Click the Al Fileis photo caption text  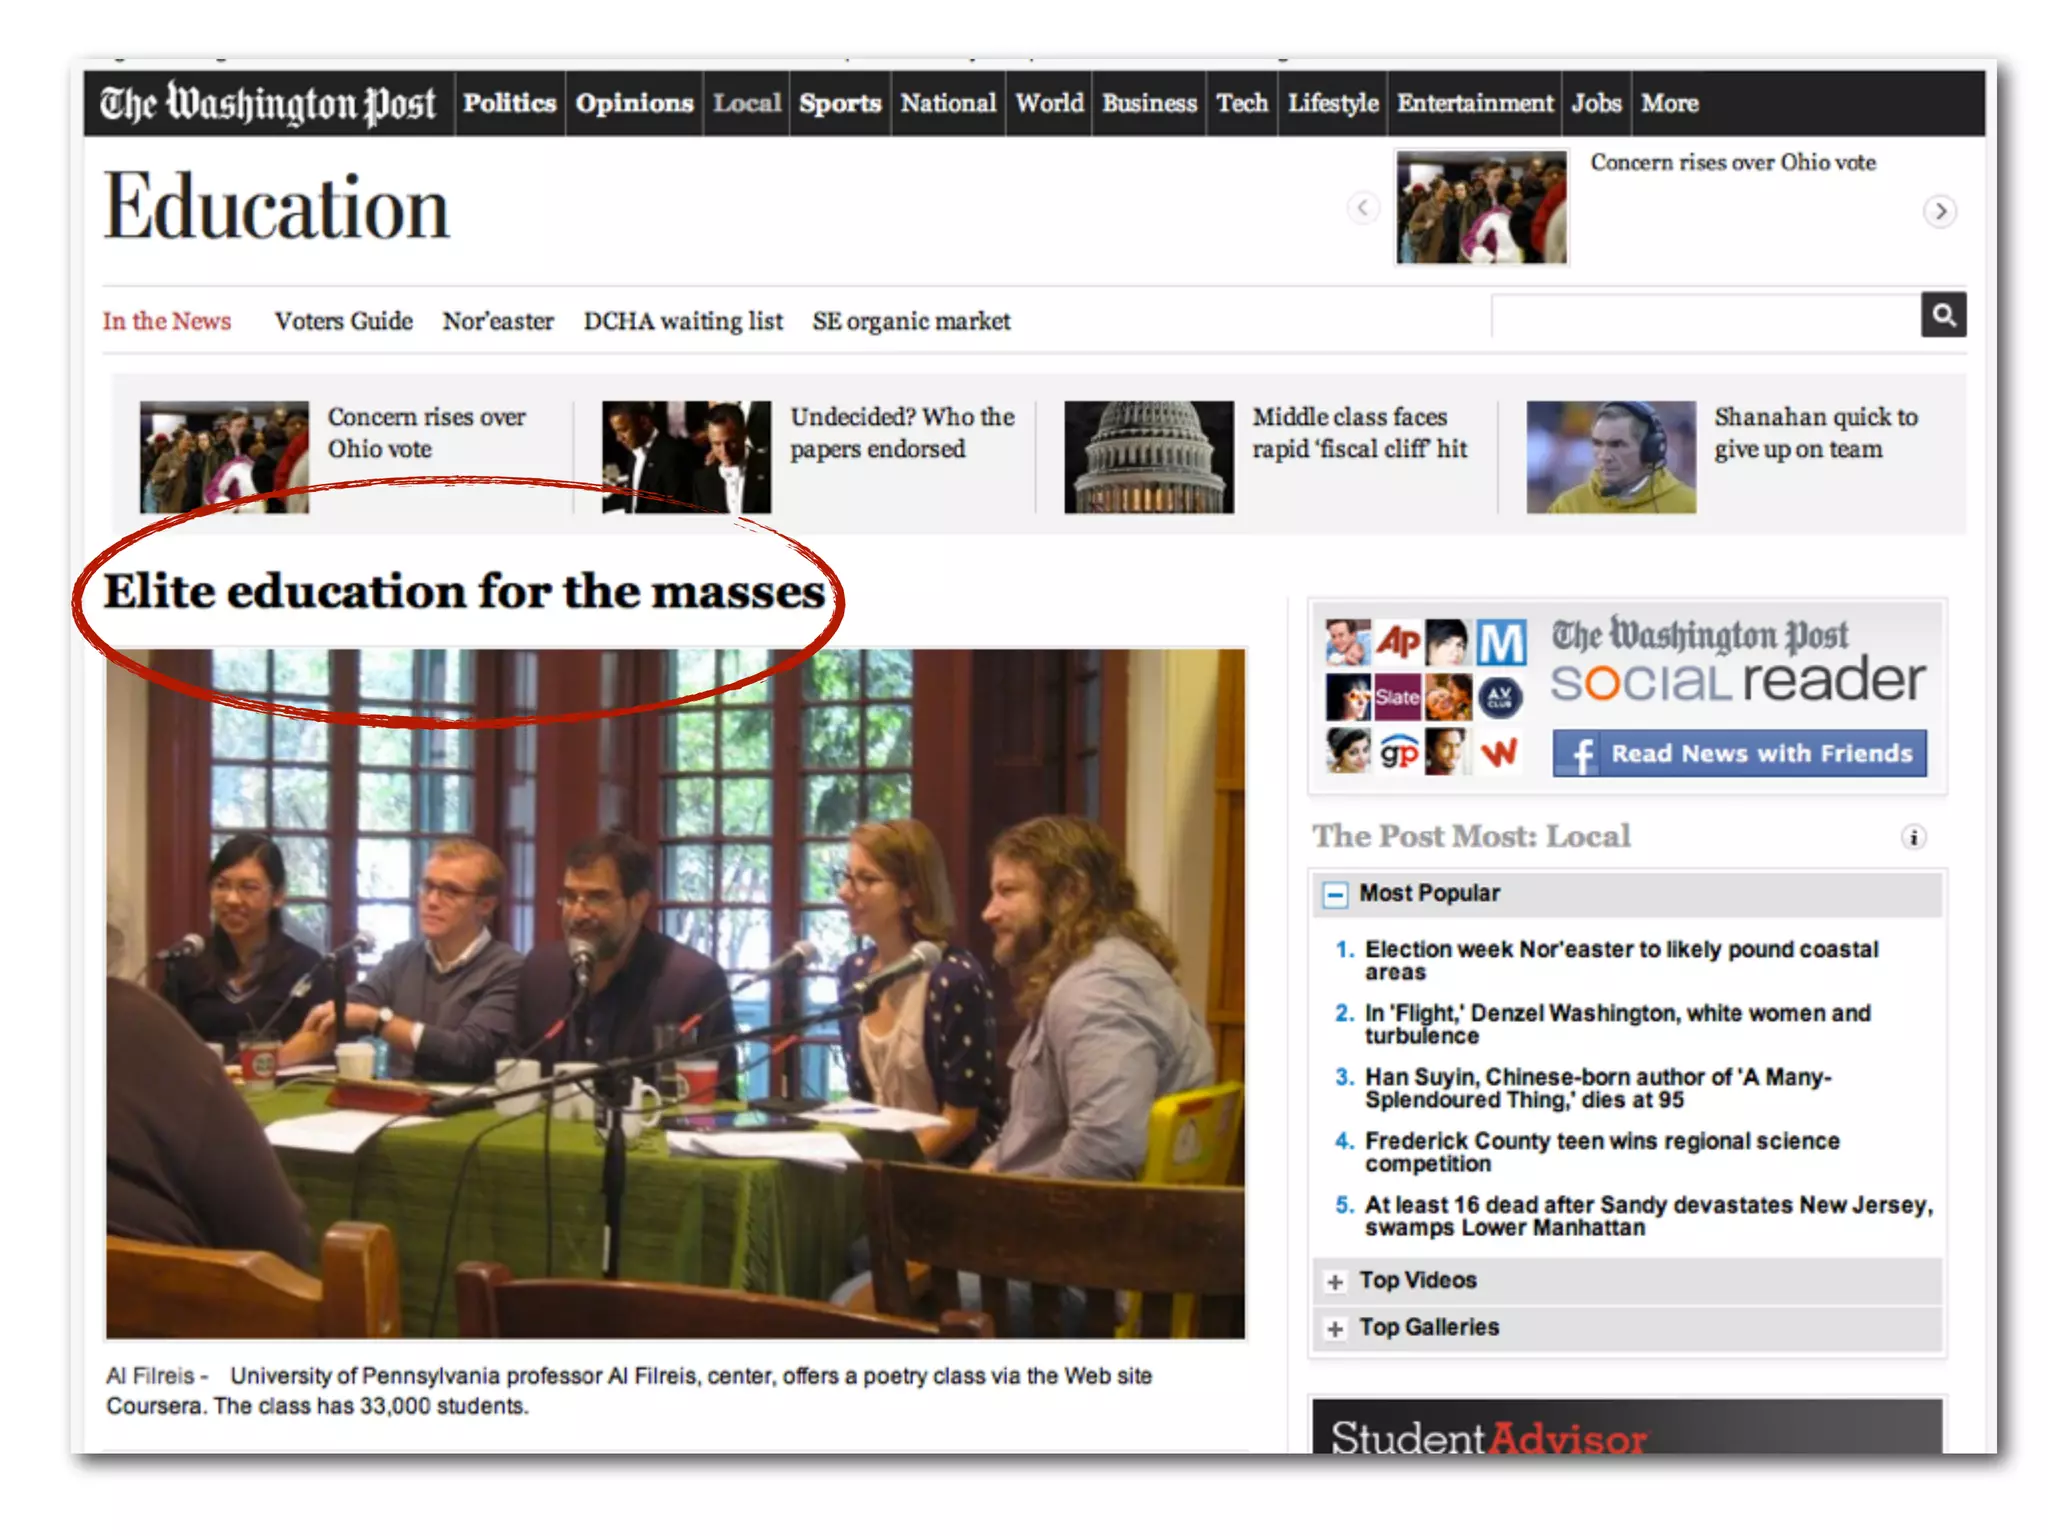629,1391
